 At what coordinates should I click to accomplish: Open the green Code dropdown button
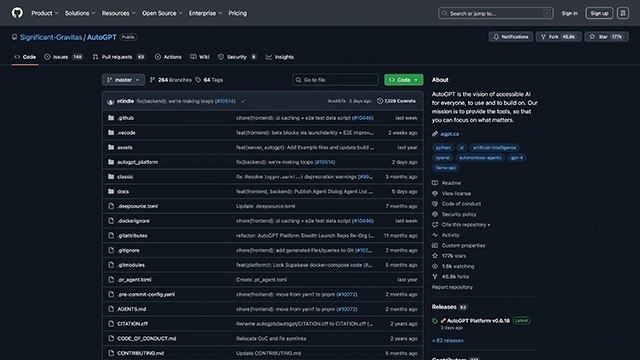coord(404,80)
